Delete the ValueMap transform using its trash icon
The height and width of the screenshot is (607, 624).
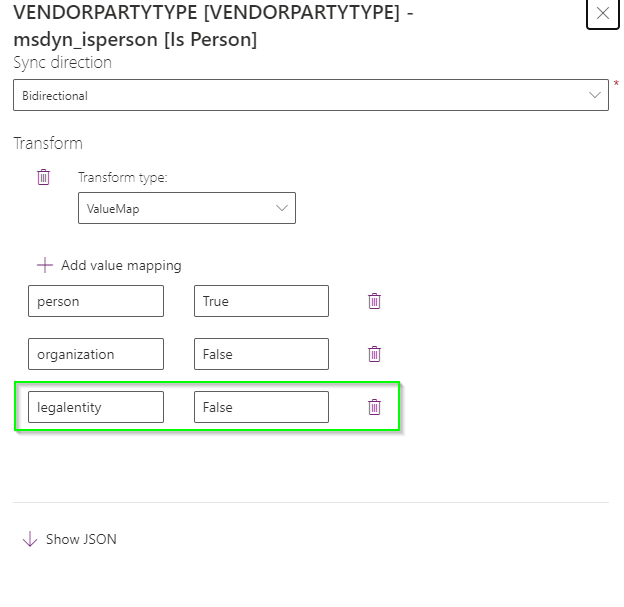43,177
